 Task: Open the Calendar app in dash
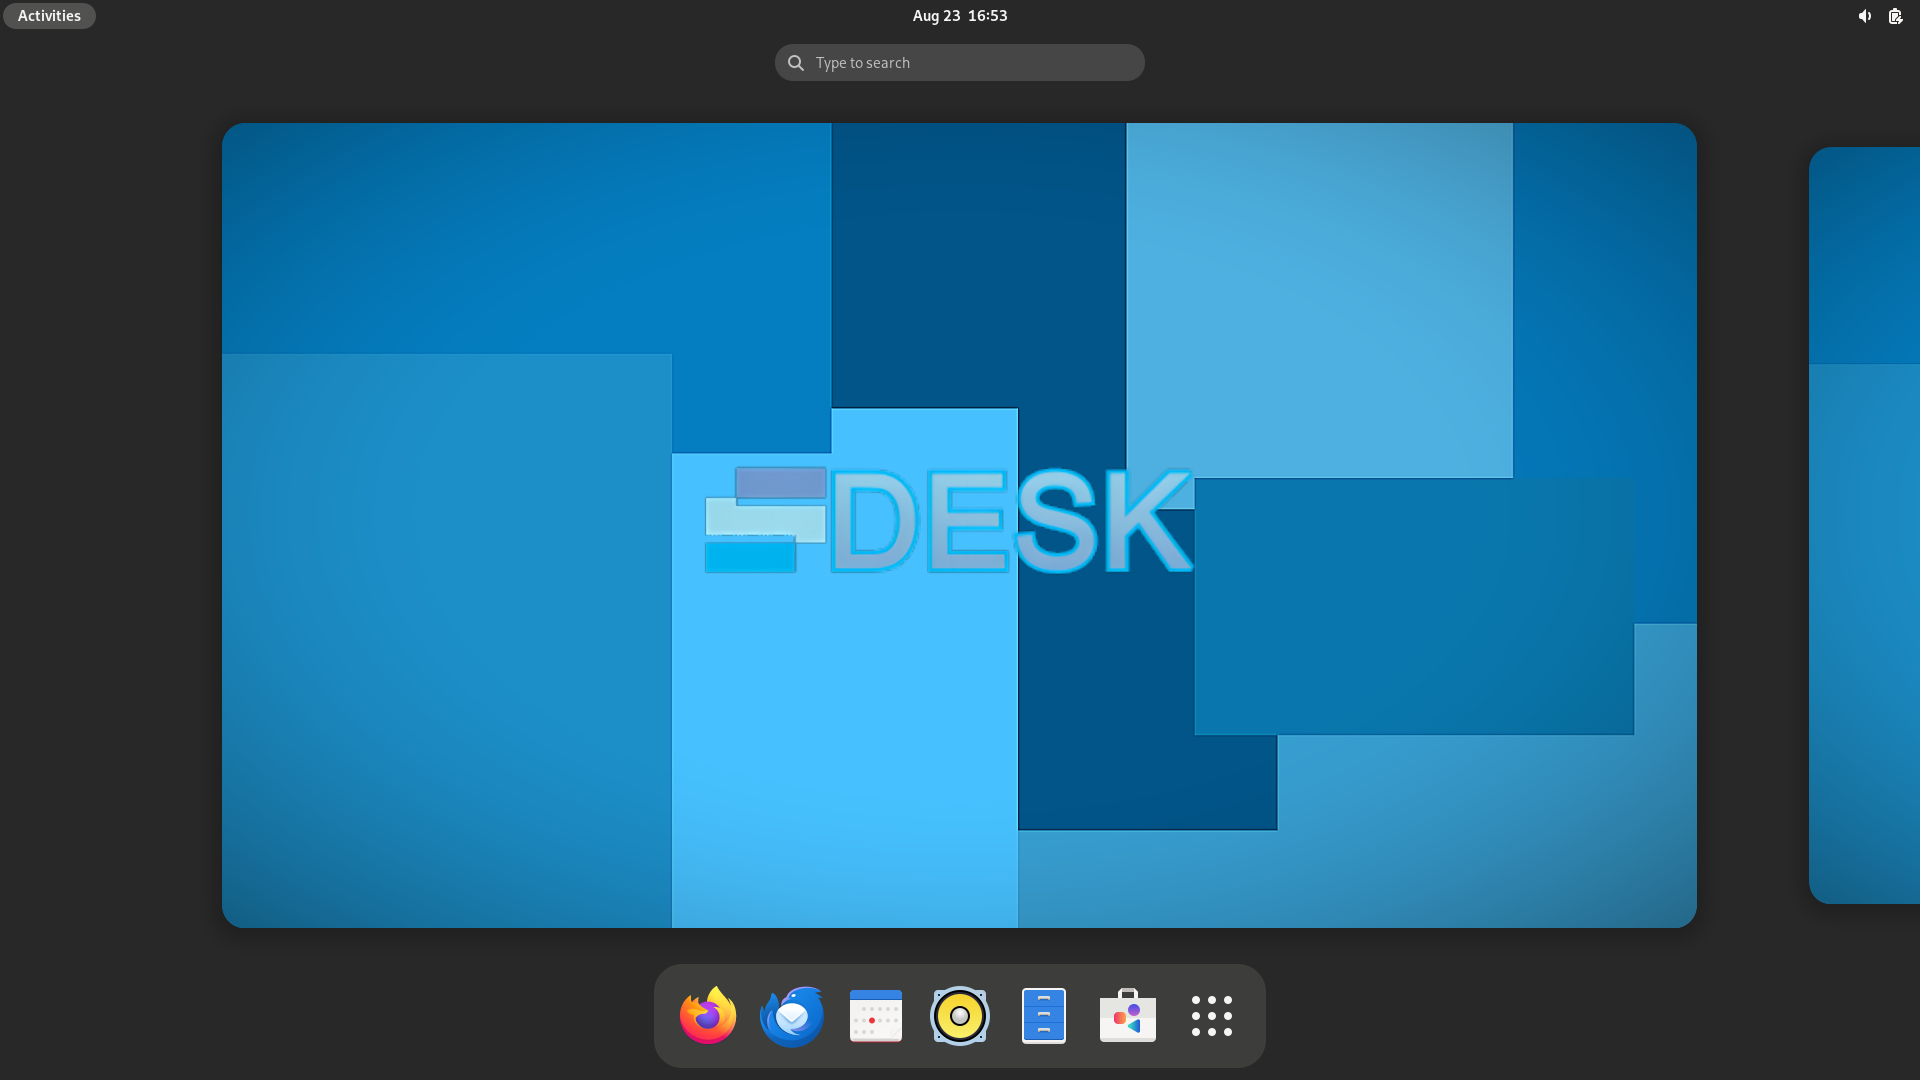pyautogui.click(x=876, y=1015)
